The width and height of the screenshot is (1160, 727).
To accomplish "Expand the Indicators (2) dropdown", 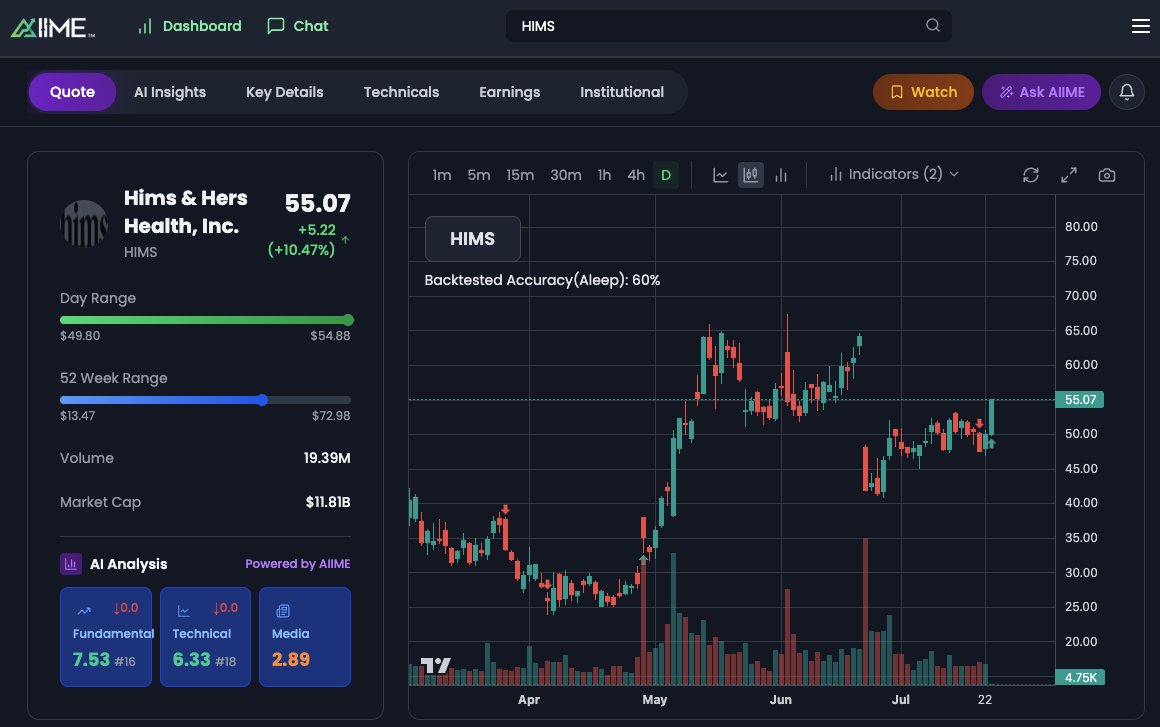I will [x=894, y=175].
